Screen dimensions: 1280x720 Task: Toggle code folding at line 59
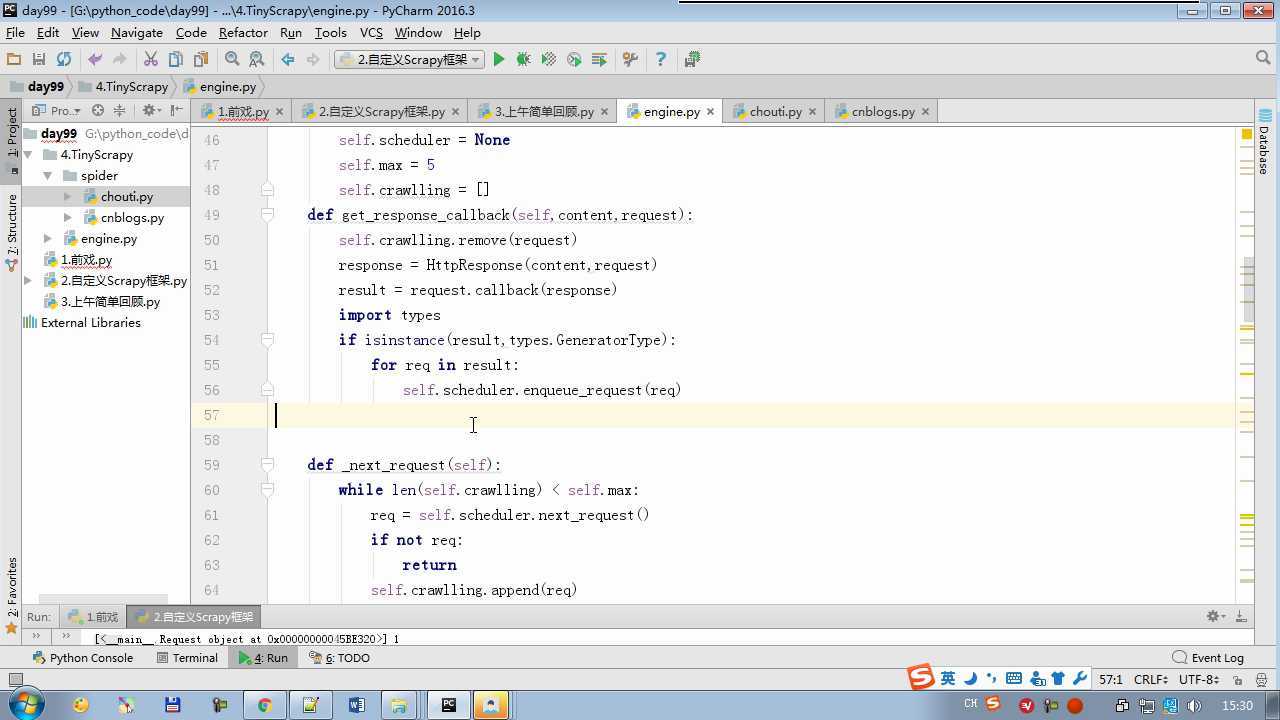pyautogui.click(x=267, y=465)
